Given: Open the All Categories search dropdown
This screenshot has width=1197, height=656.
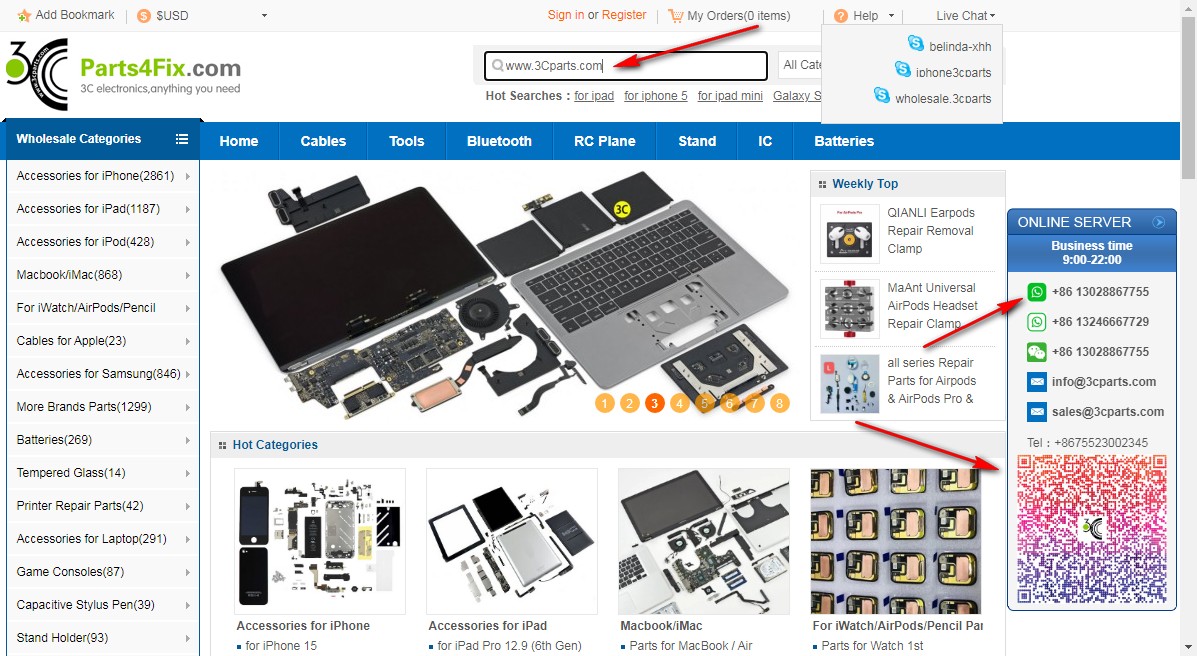Looking at the screenshot, I should 800,66.
